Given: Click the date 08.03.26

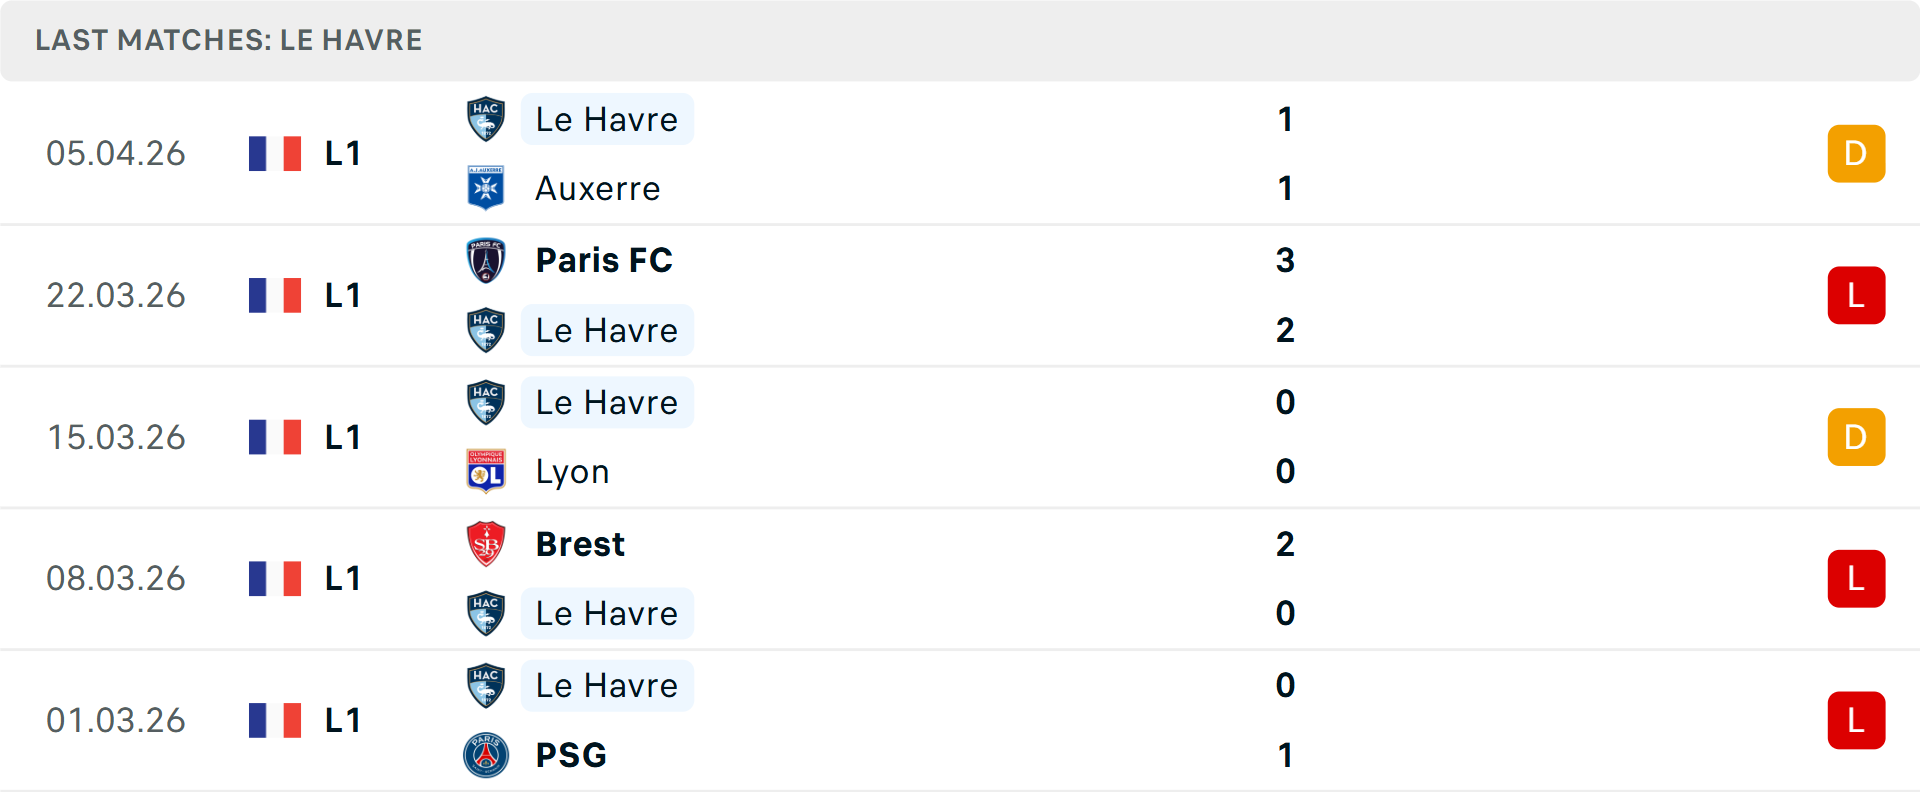Looking at the screenshot, I should tap(116, 578).
